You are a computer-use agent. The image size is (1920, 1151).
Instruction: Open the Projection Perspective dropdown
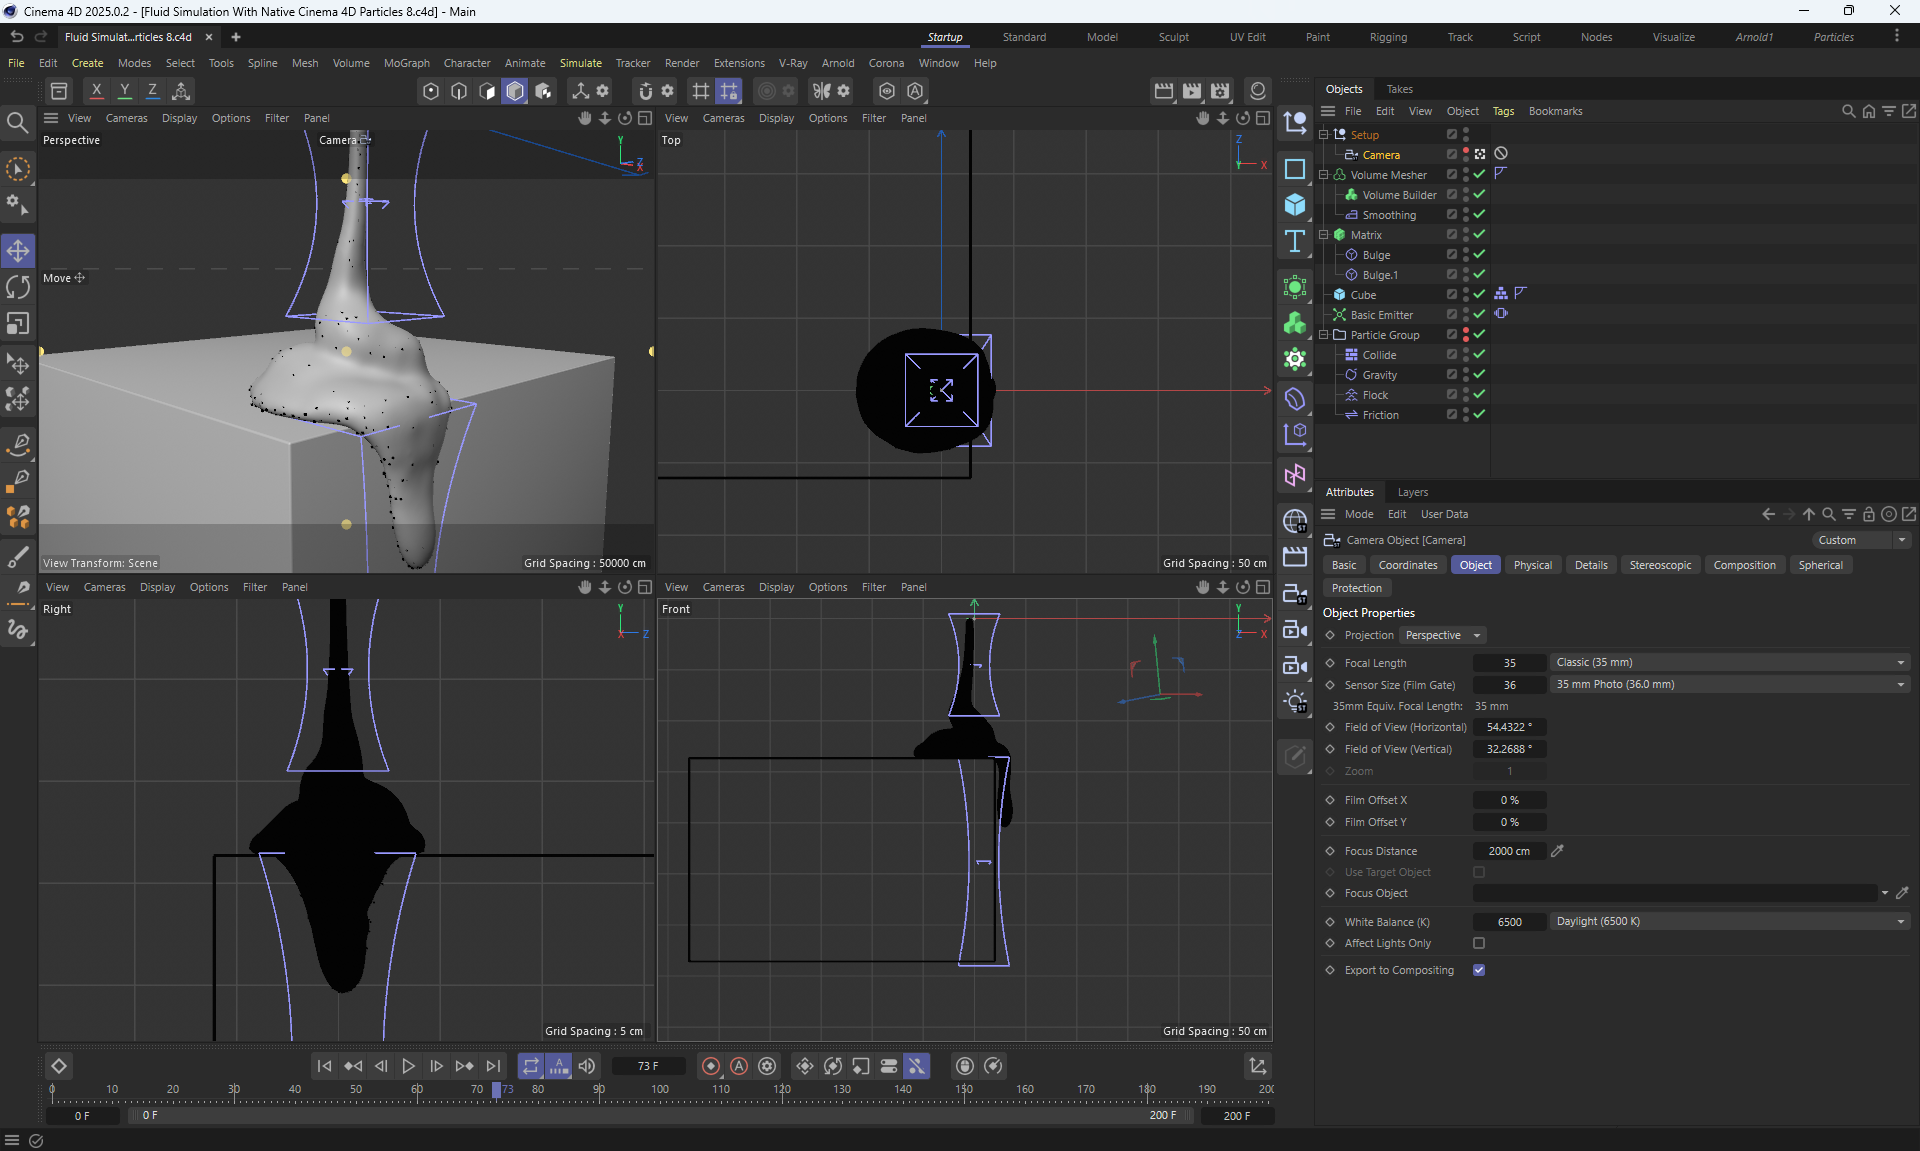[x=1442, y=635]
